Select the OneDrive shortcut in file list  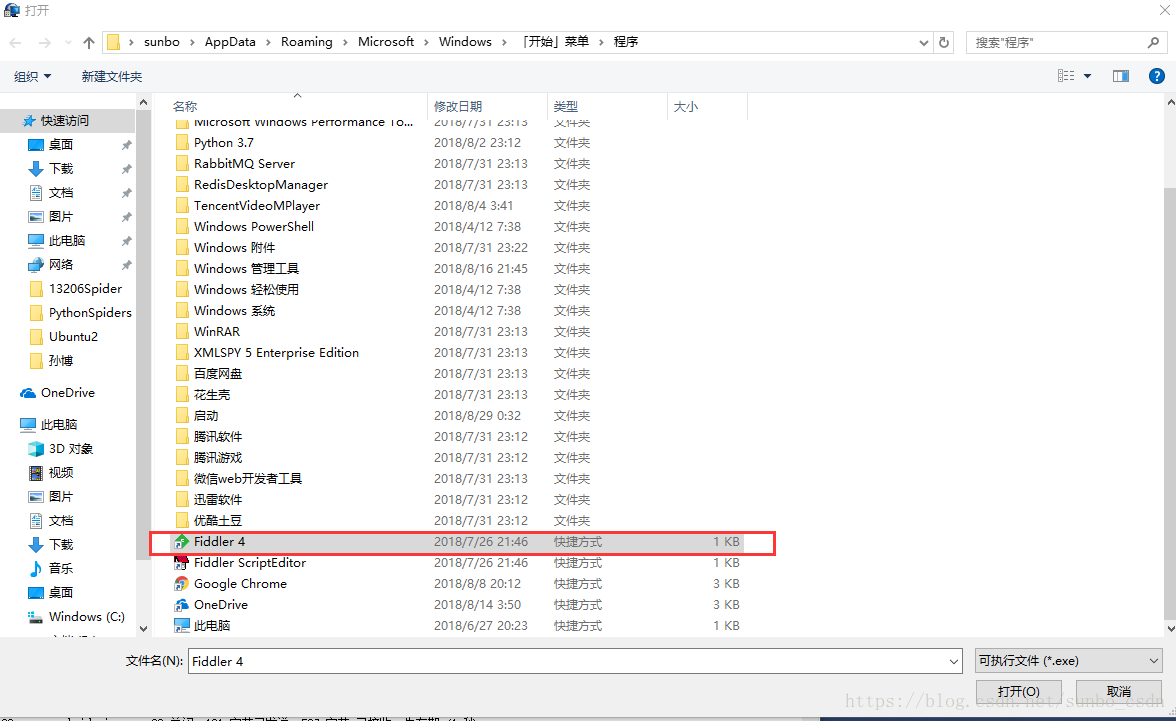(220, 605)
